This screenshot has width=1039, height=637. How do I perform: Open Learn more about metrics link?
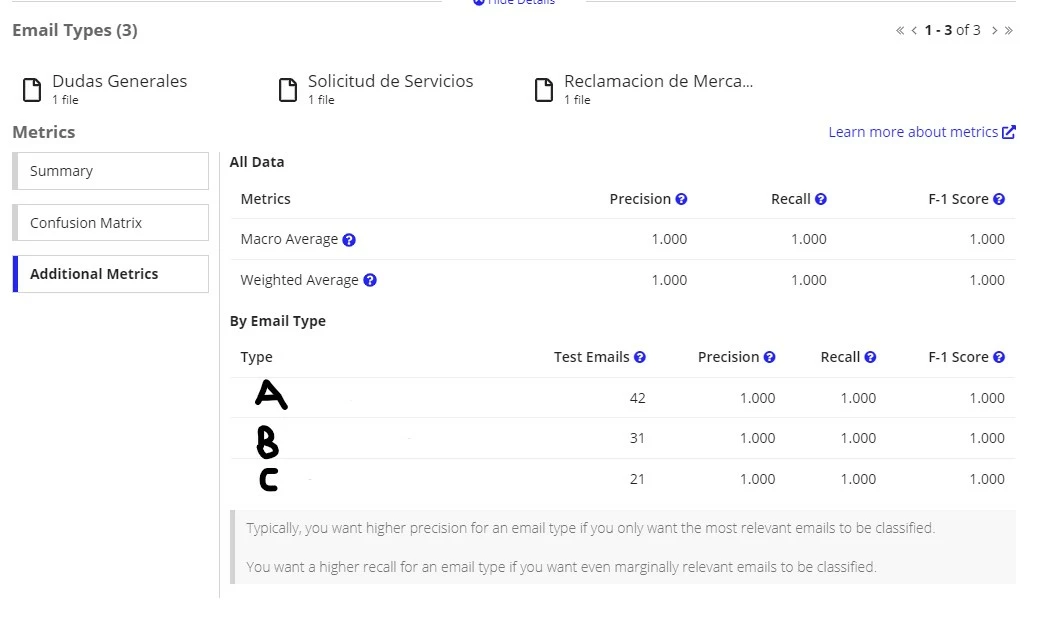(x=922, y=132)
